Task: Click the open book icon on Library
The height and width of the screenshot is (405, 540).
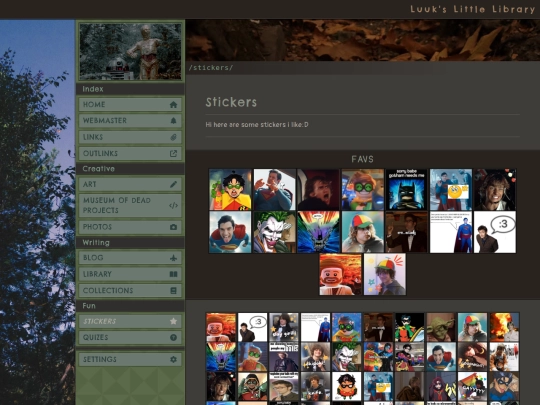Action: point(173,274)
